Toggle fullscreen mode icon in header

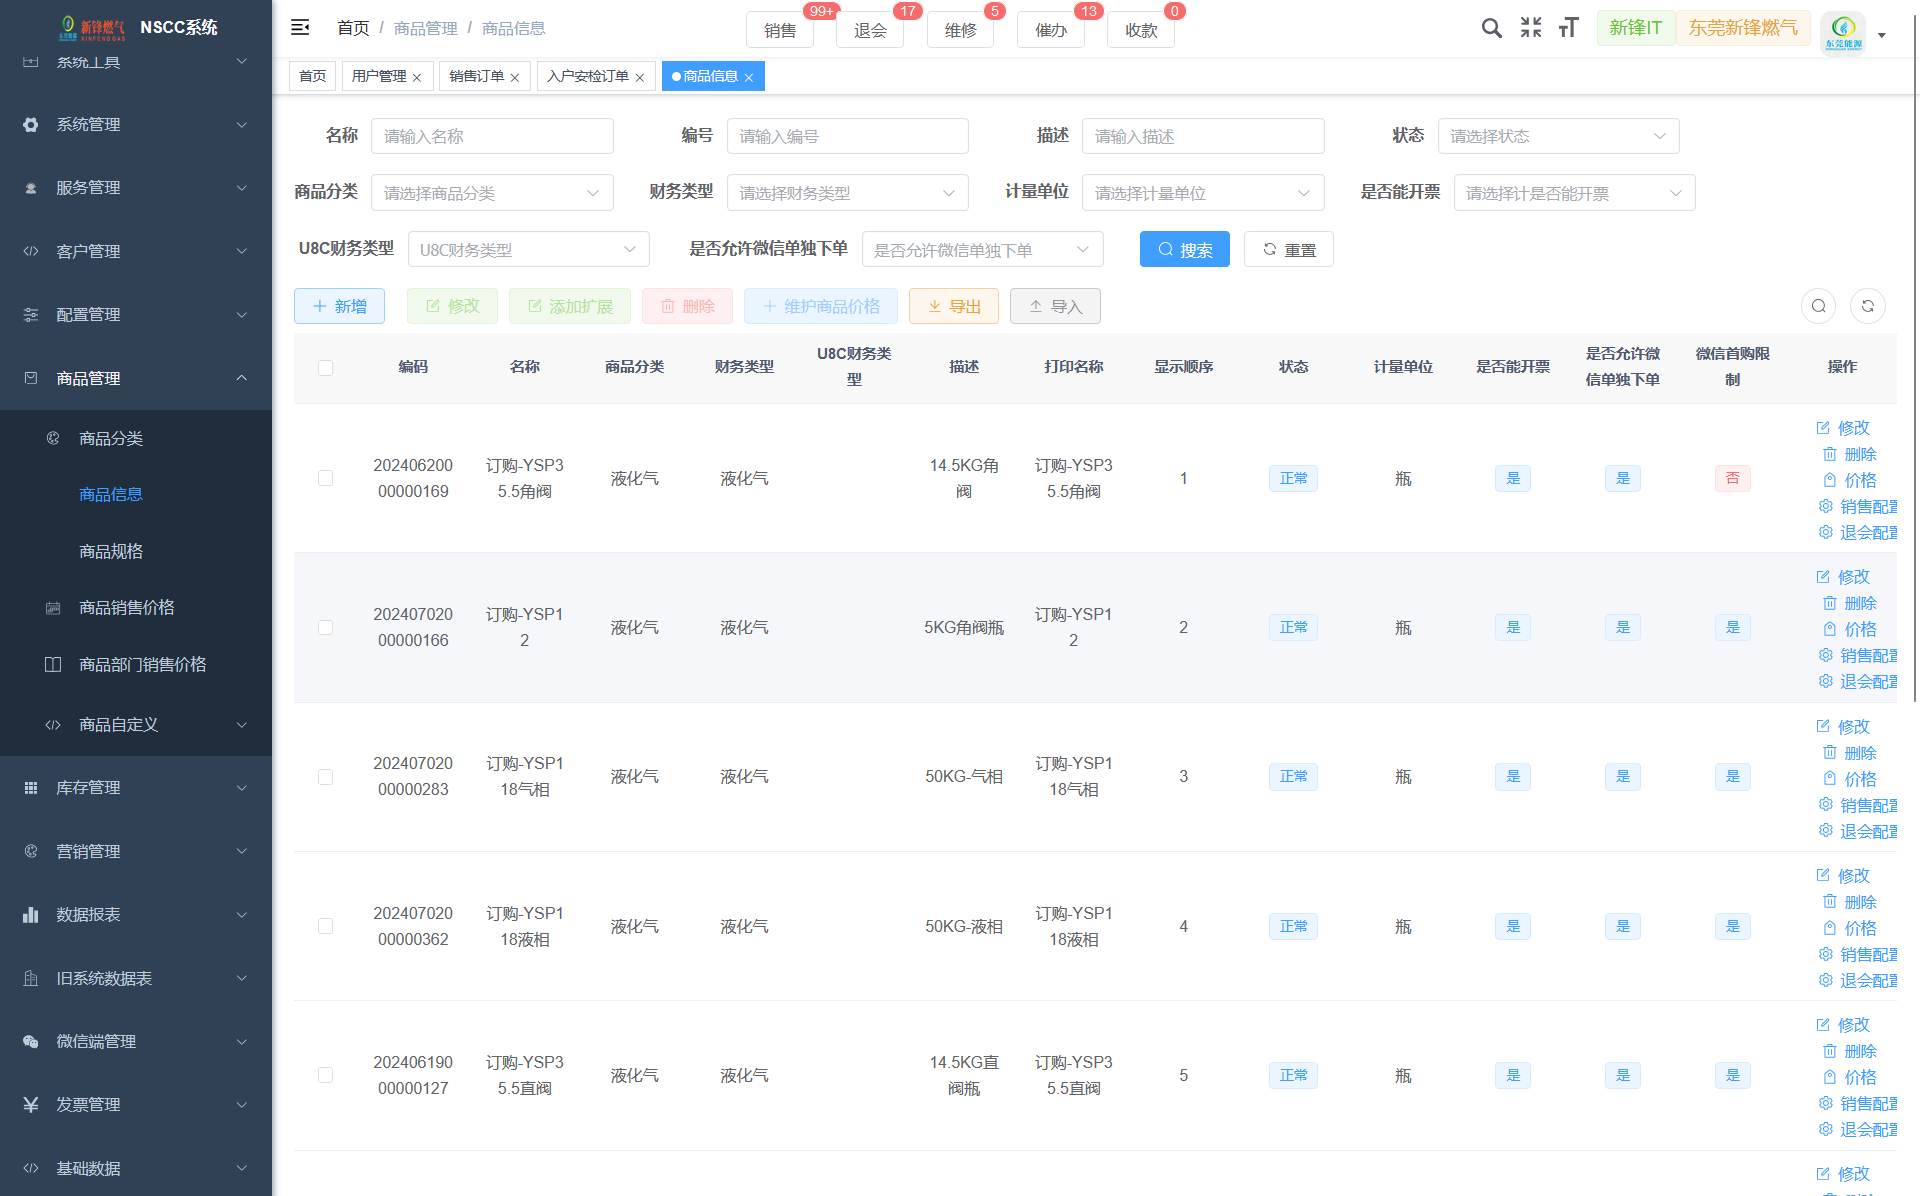click(x=1531, y=28)
